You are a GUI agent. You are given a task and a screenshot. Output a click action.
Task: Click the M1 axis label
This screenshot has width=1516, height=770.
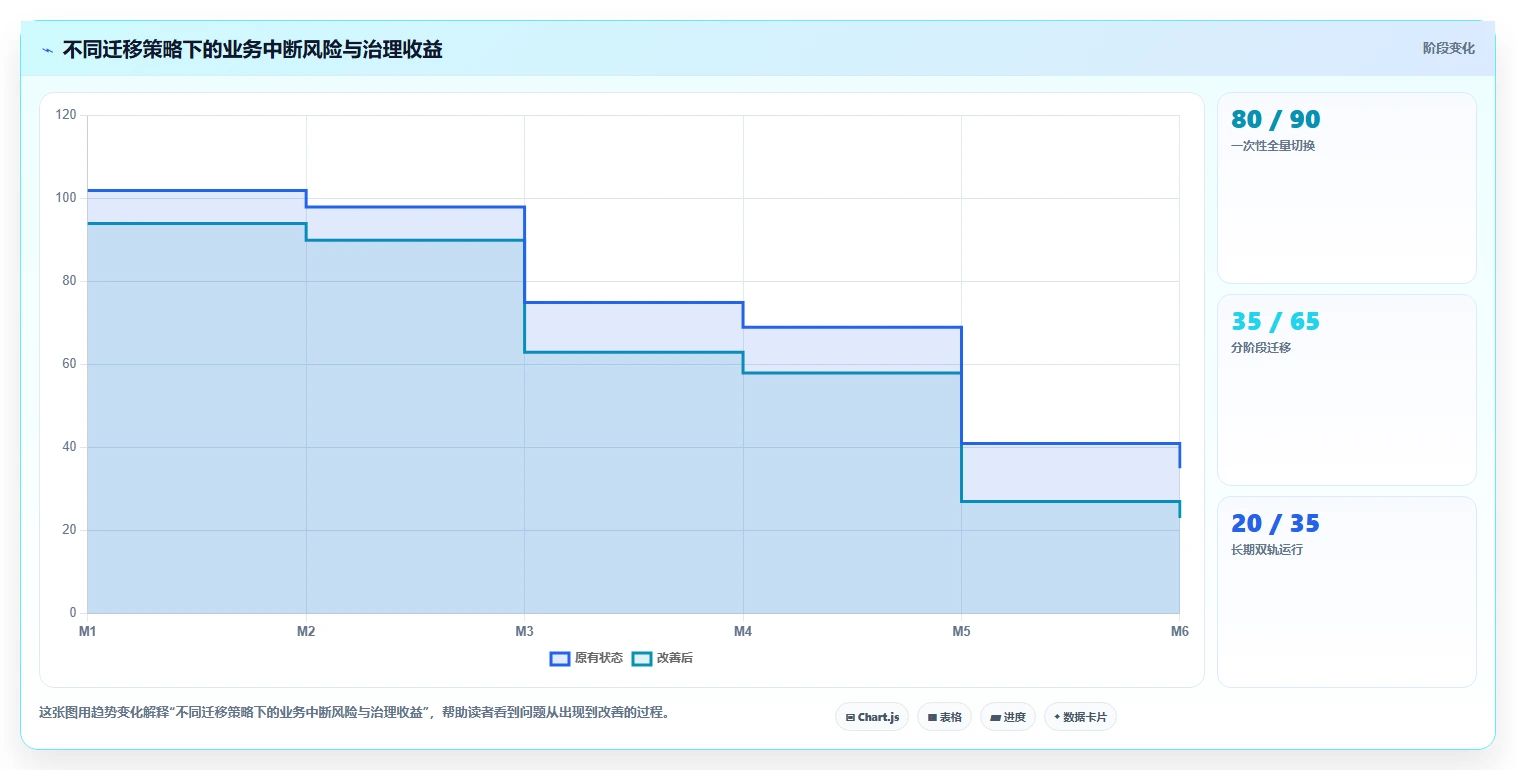point(88,631)
